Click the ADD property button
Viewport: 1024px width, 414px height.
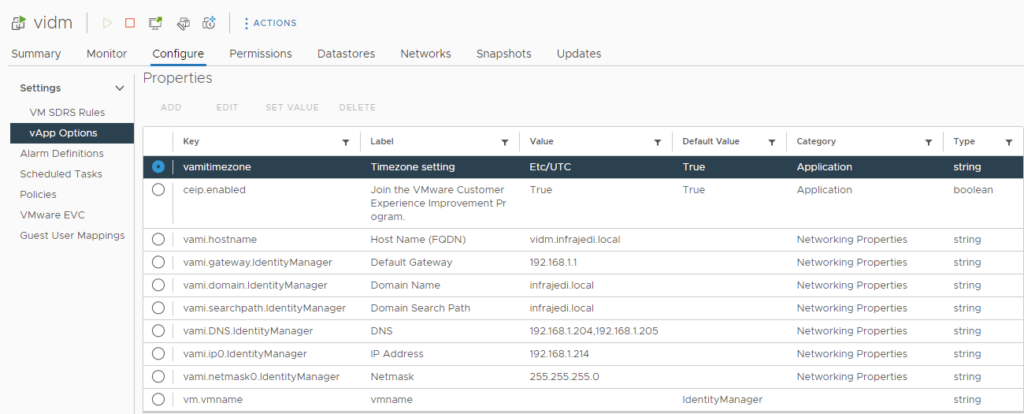pyautogui.click(x=171, y=107)
